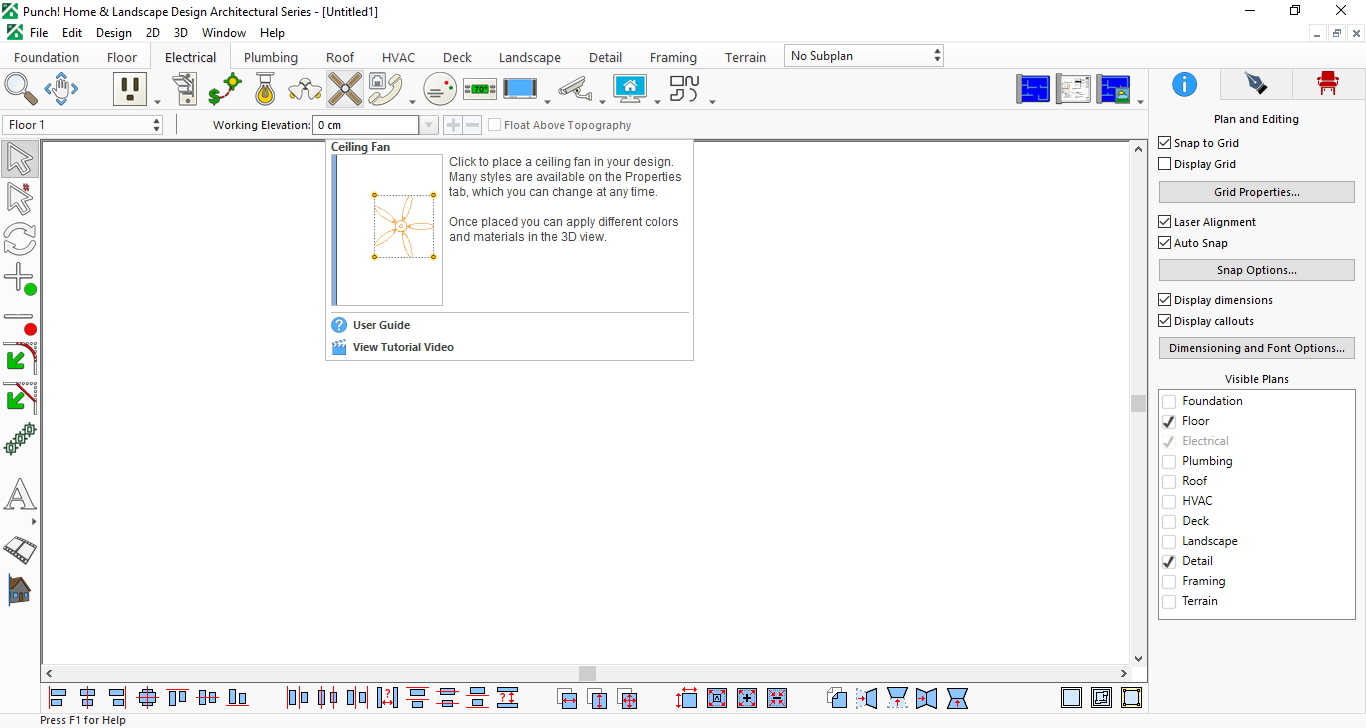Expand the security camera tool's dropdown arrow
Screen dimensions: 1366x728
point(602,101)
